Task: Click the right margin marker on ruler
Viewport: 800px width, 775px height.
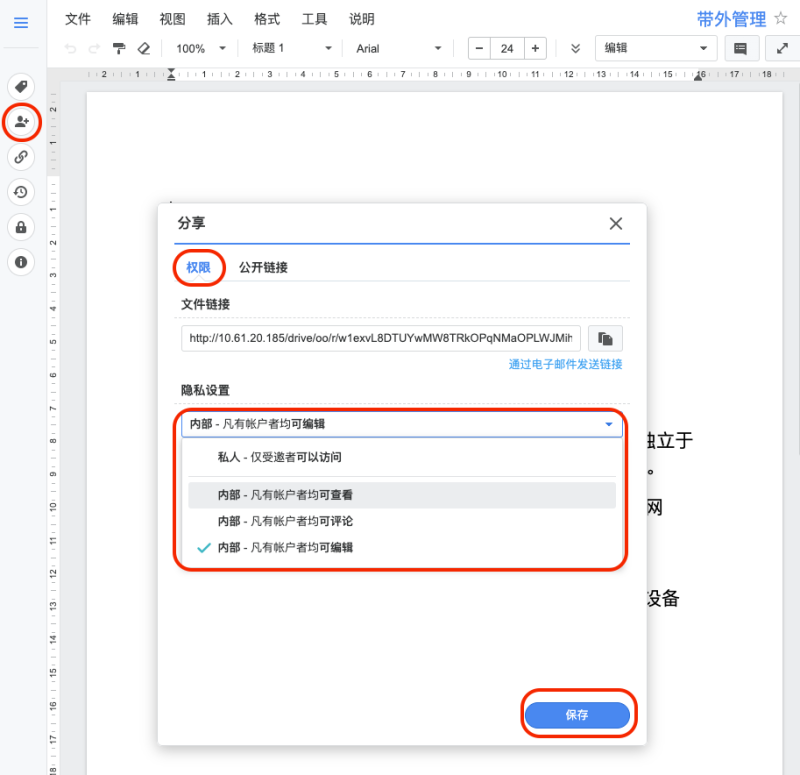Action: click(698, 76)
